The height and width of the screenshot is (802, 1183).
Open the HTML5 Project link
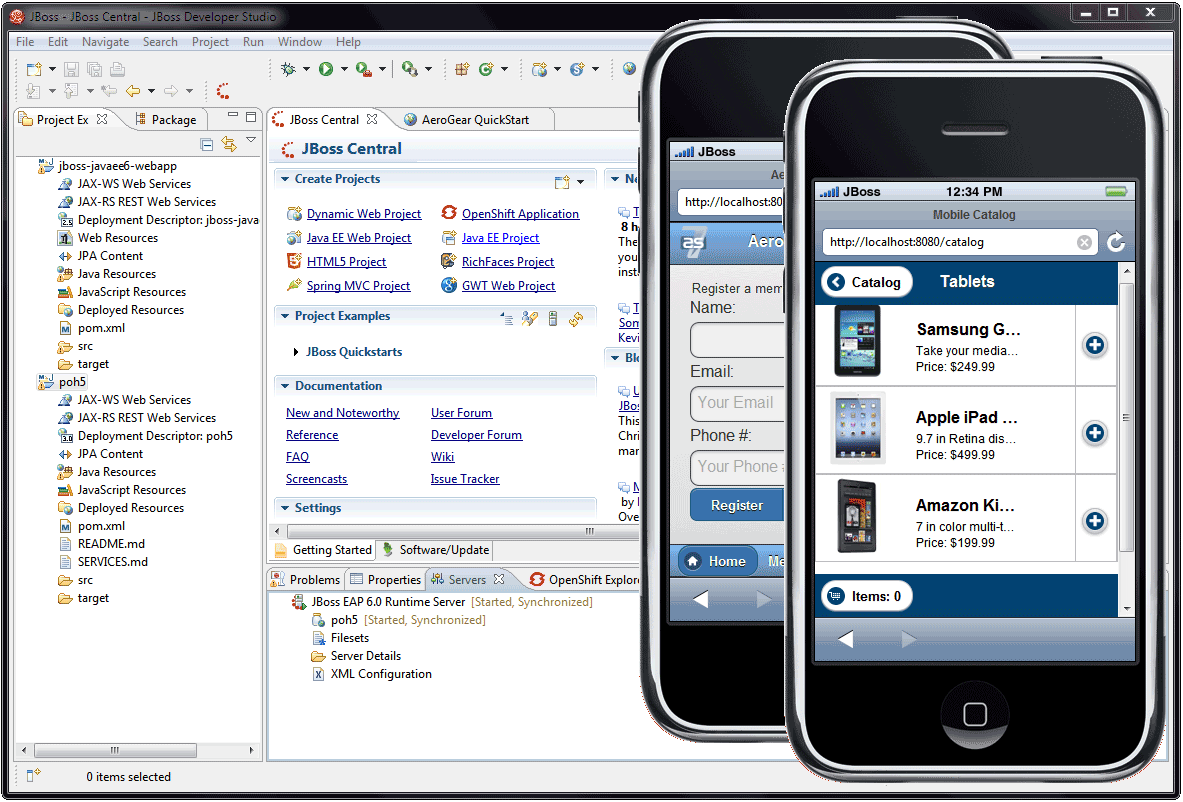346,262
